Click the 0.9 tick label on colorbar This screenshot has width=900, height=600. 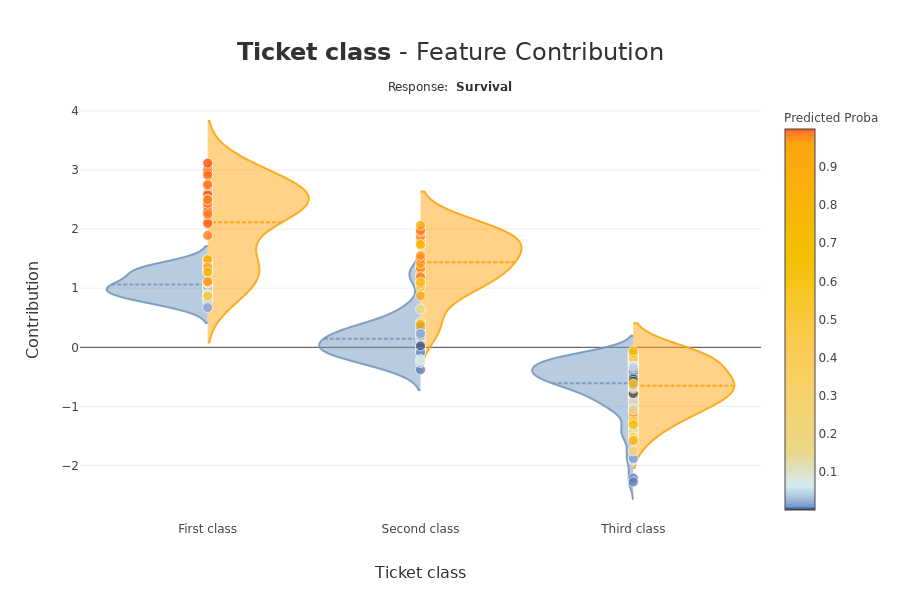(828, 167)
